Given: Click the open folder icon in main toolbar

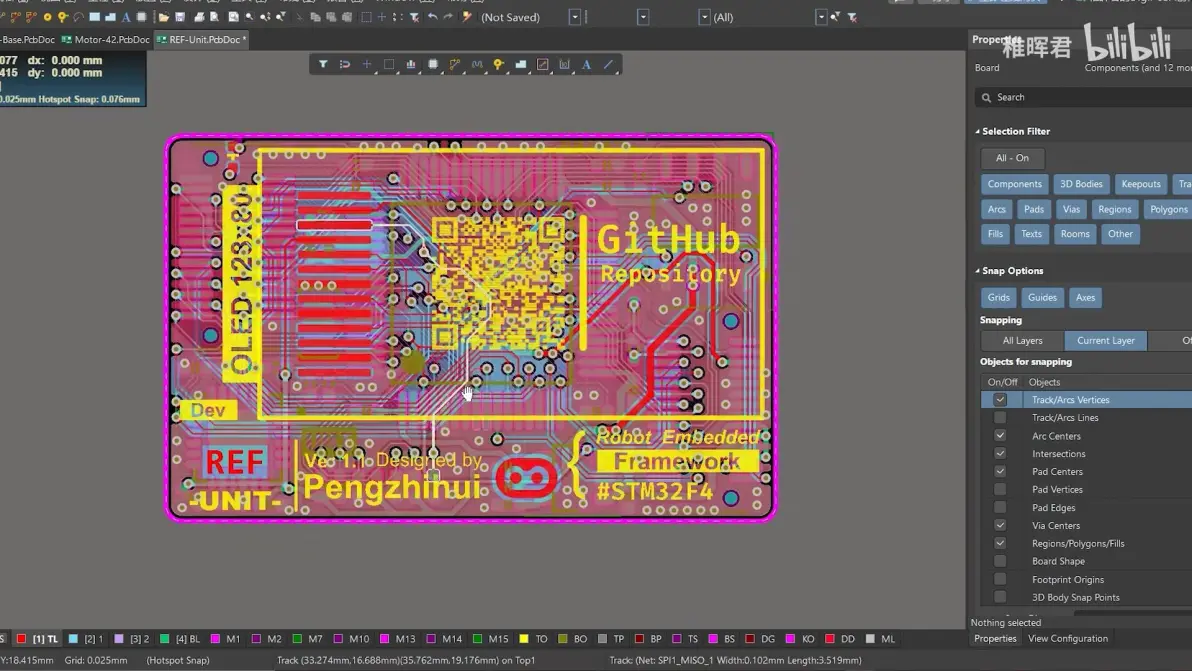Looking at the screenshot, I should point(163,17).
